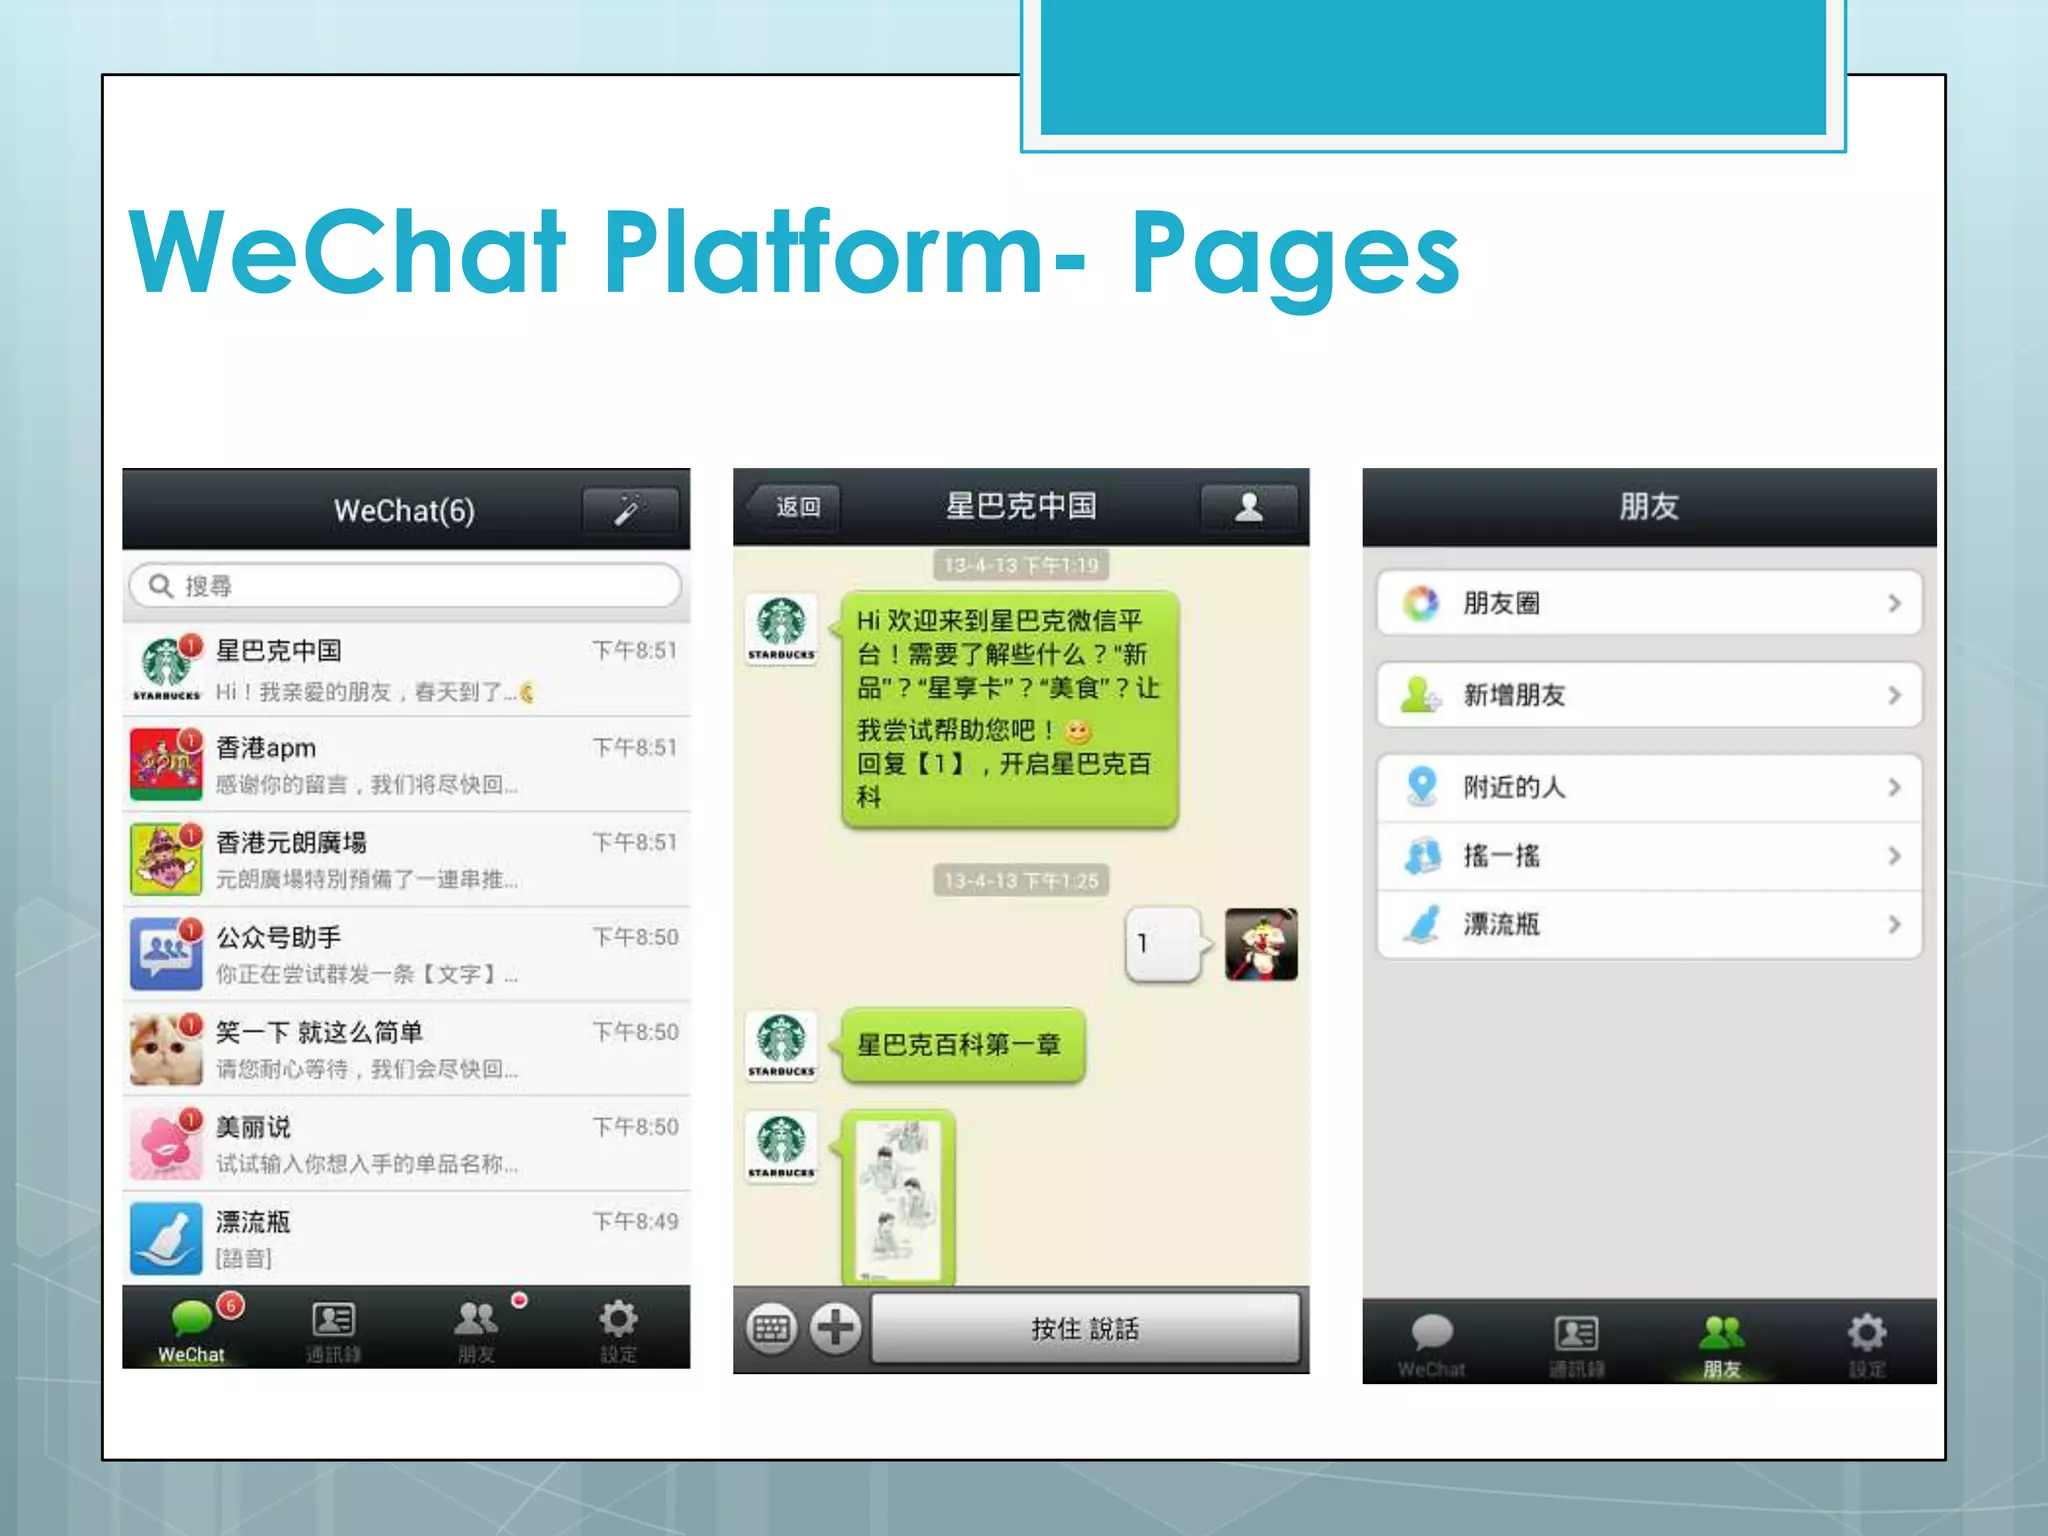This screenshot has width=2048, height=1536.
Task: Click the 星巴克百科第一章 message bubble
Action: pyautogui.click(x=962, y=1045)
